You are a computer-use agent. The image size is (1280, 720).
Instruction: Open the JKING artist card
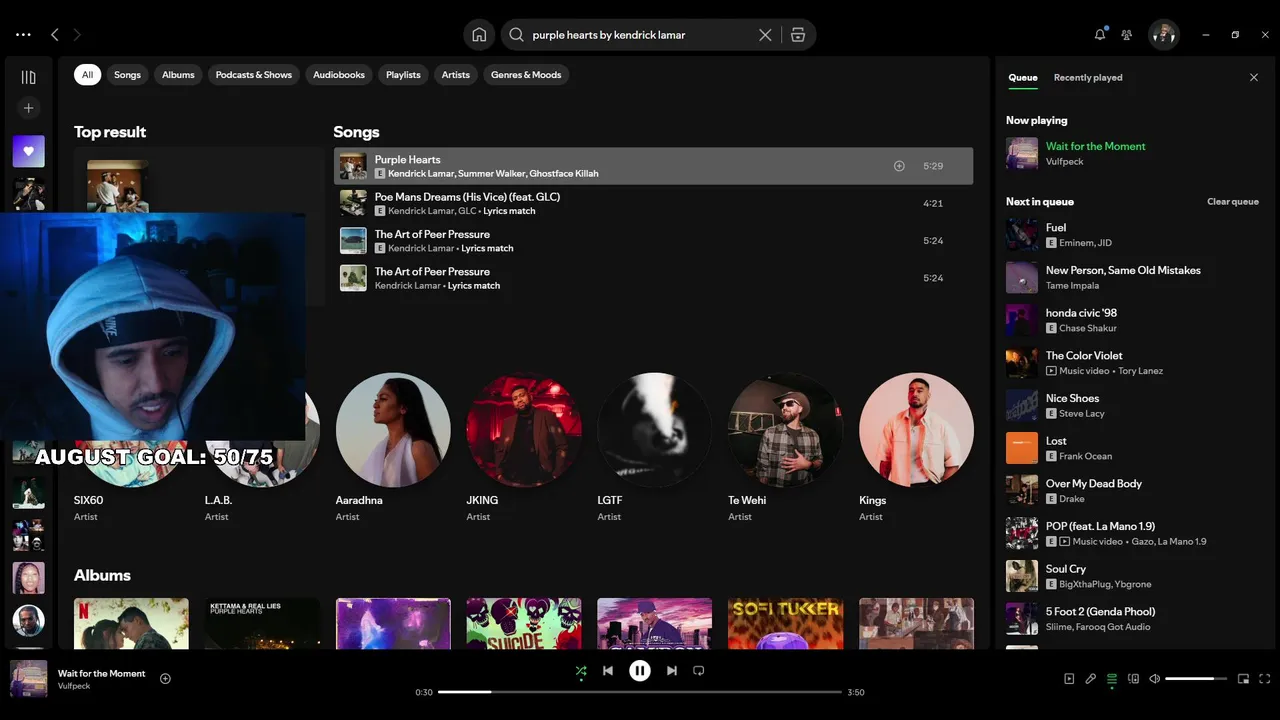[x=524, y=447]
